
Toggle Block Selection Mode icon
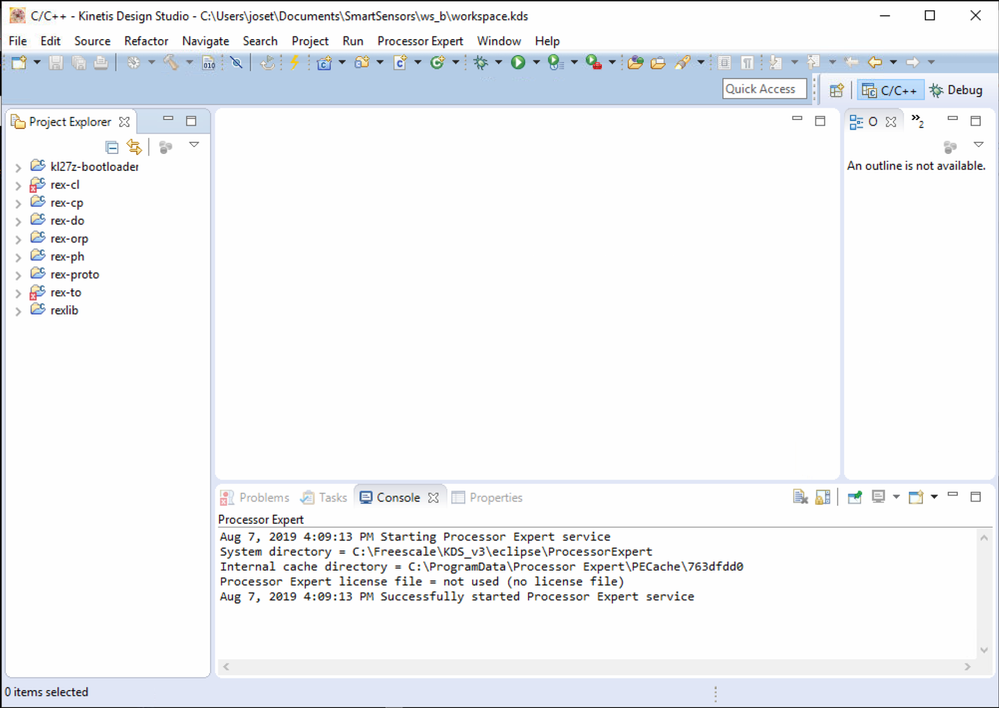pyautogui.click(x=724, y=62)
